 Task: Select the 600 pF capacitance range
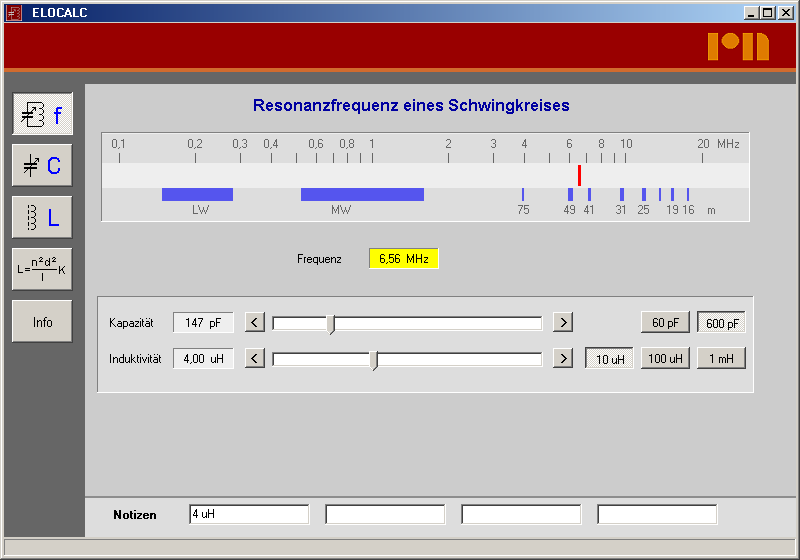[721, 322]
